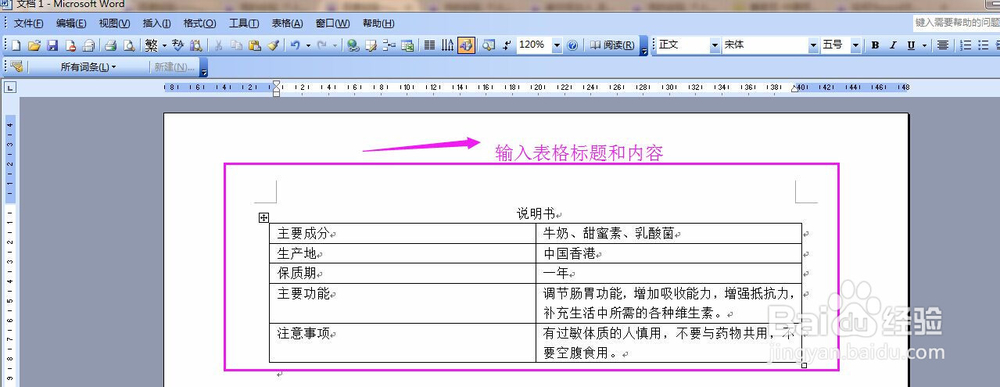Switch to reading layout 阅读(R)
Screen dimensions: 1000x387
612,45
